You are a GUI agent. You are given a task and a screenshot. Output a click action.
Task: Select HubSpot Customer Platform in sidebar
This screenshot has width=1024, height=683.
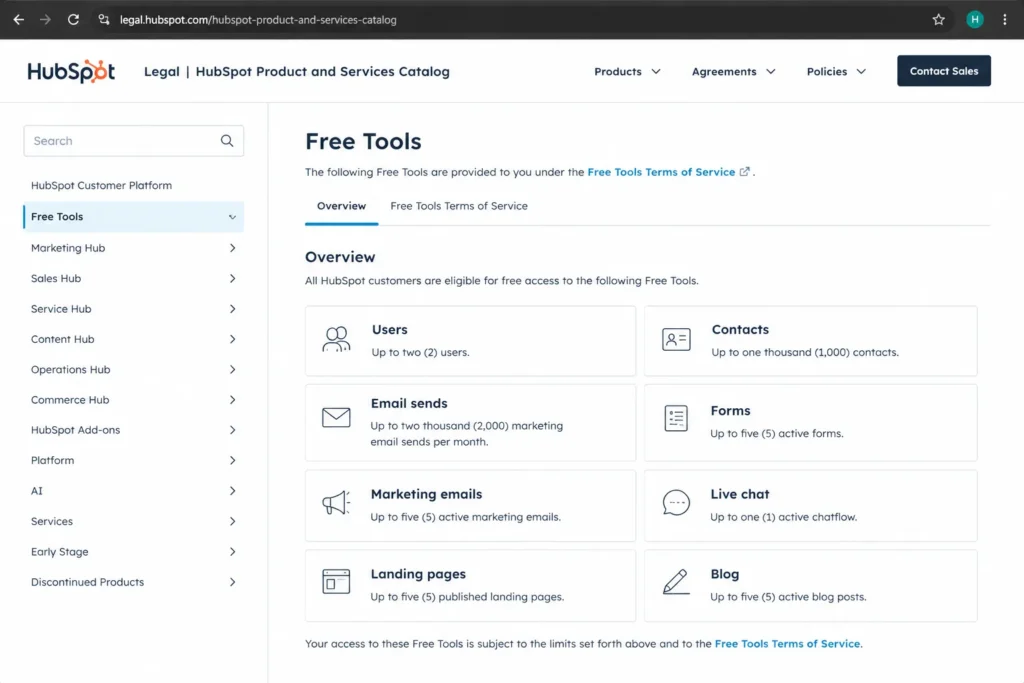[x=101, y=185]
